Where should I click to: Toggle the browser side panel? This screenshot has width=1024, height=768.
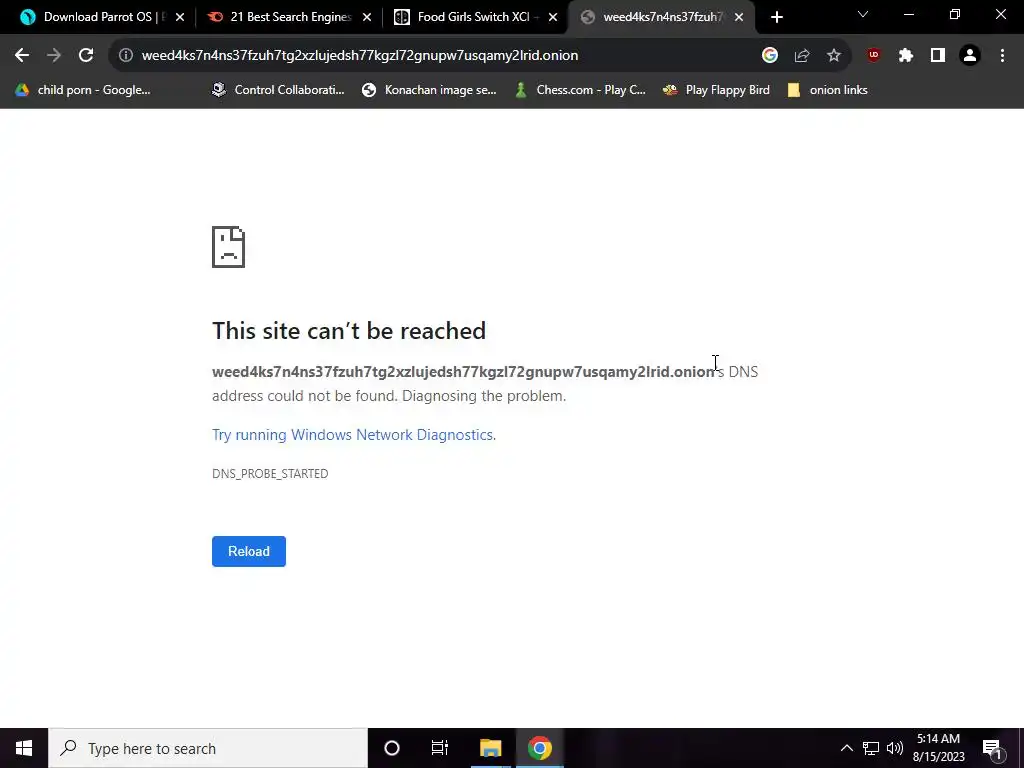(937, 56)
